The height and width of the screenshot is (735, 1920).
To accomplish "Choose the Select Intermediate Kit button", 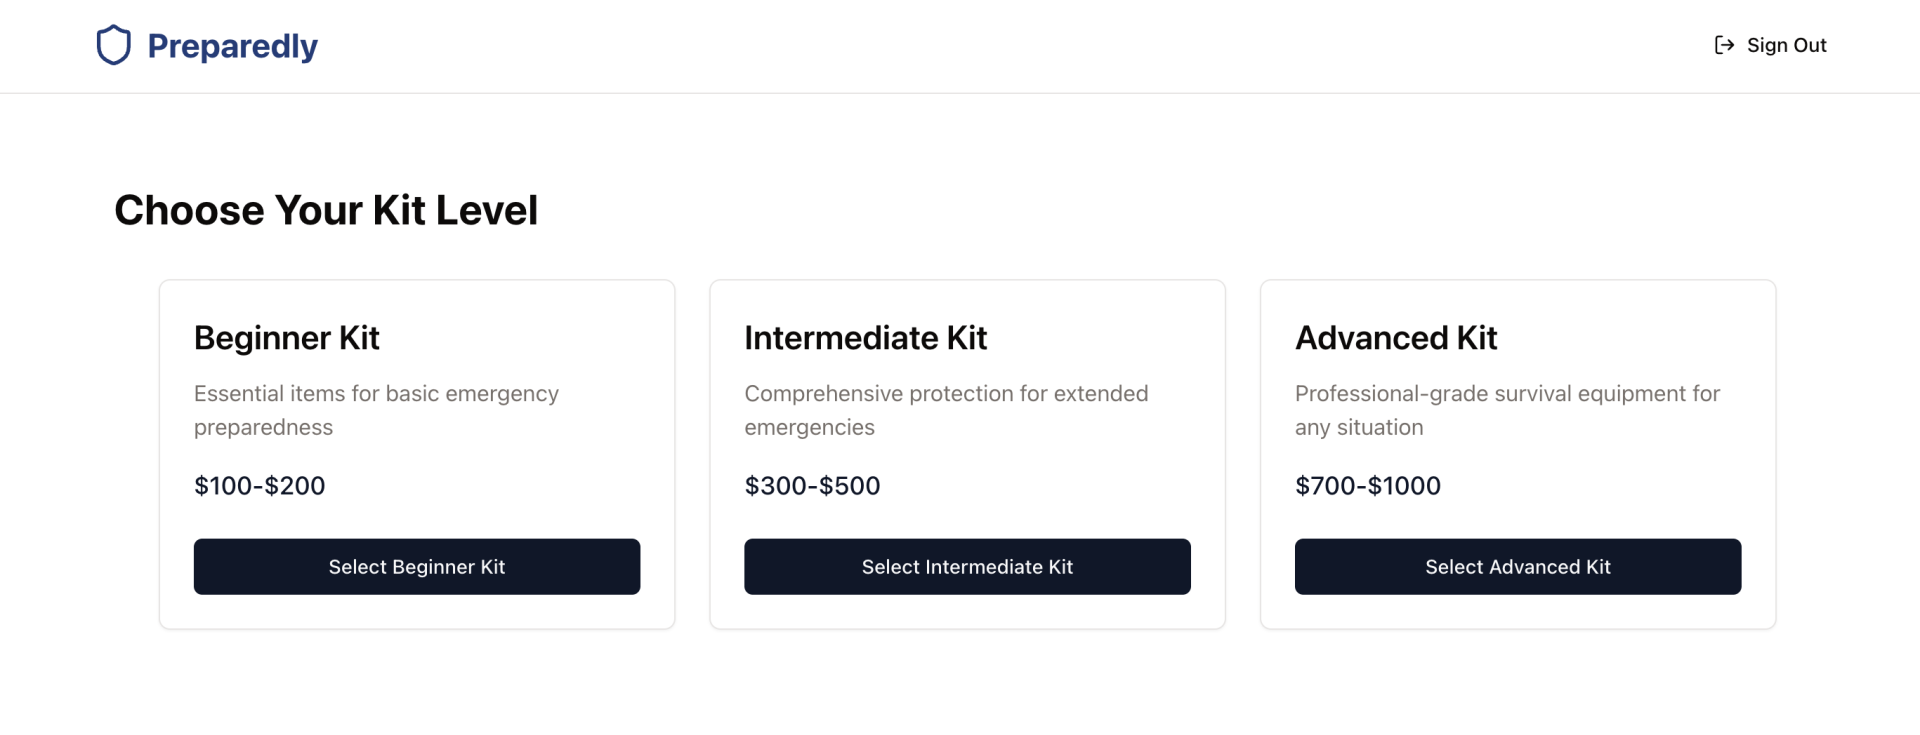I will [967, 567].
